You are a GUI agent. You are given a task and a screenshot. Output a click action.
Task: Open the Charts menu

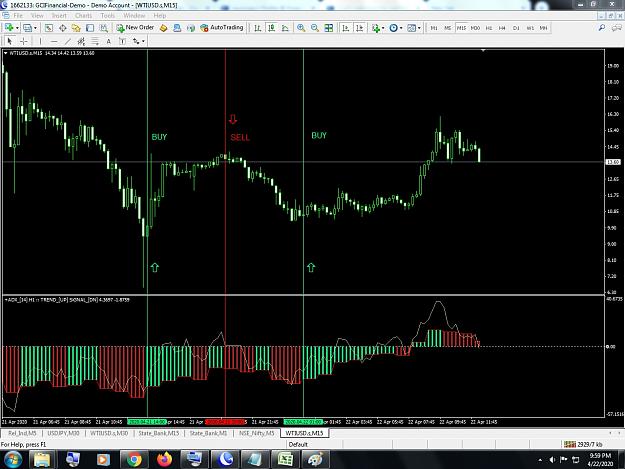point(83,16)
